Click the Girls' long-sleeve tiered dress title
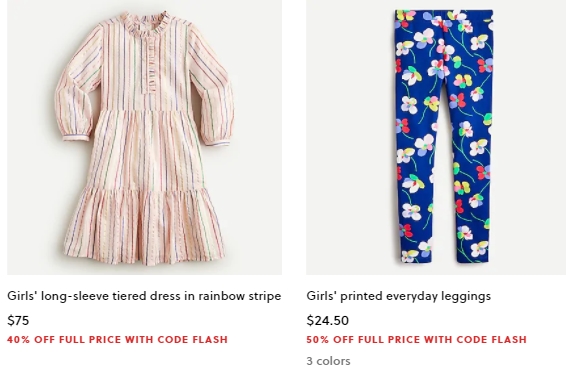566x370 pixels. coord(144,296)
